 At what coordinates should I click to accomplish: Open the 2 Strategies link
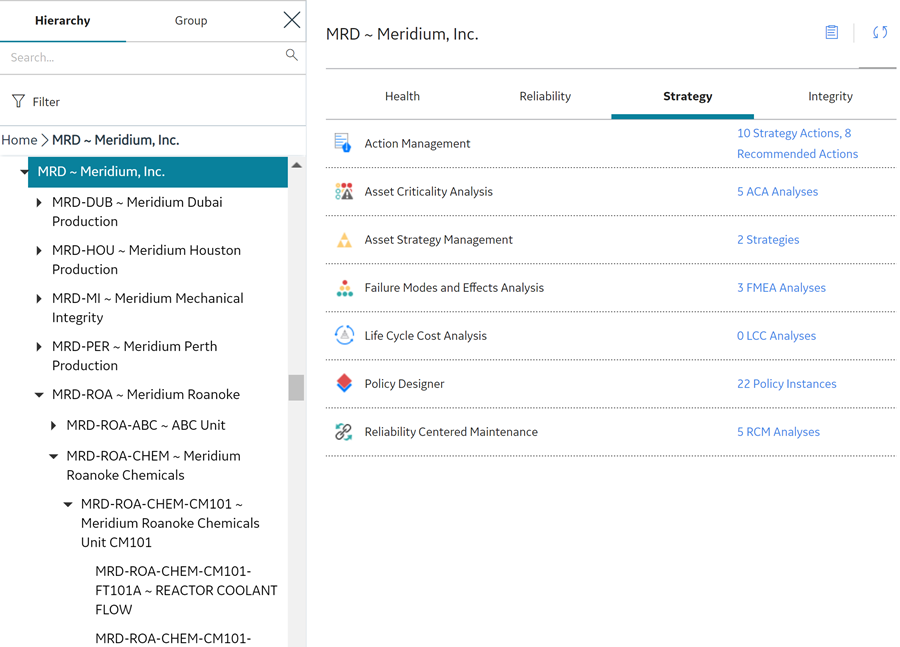[768, 240]
